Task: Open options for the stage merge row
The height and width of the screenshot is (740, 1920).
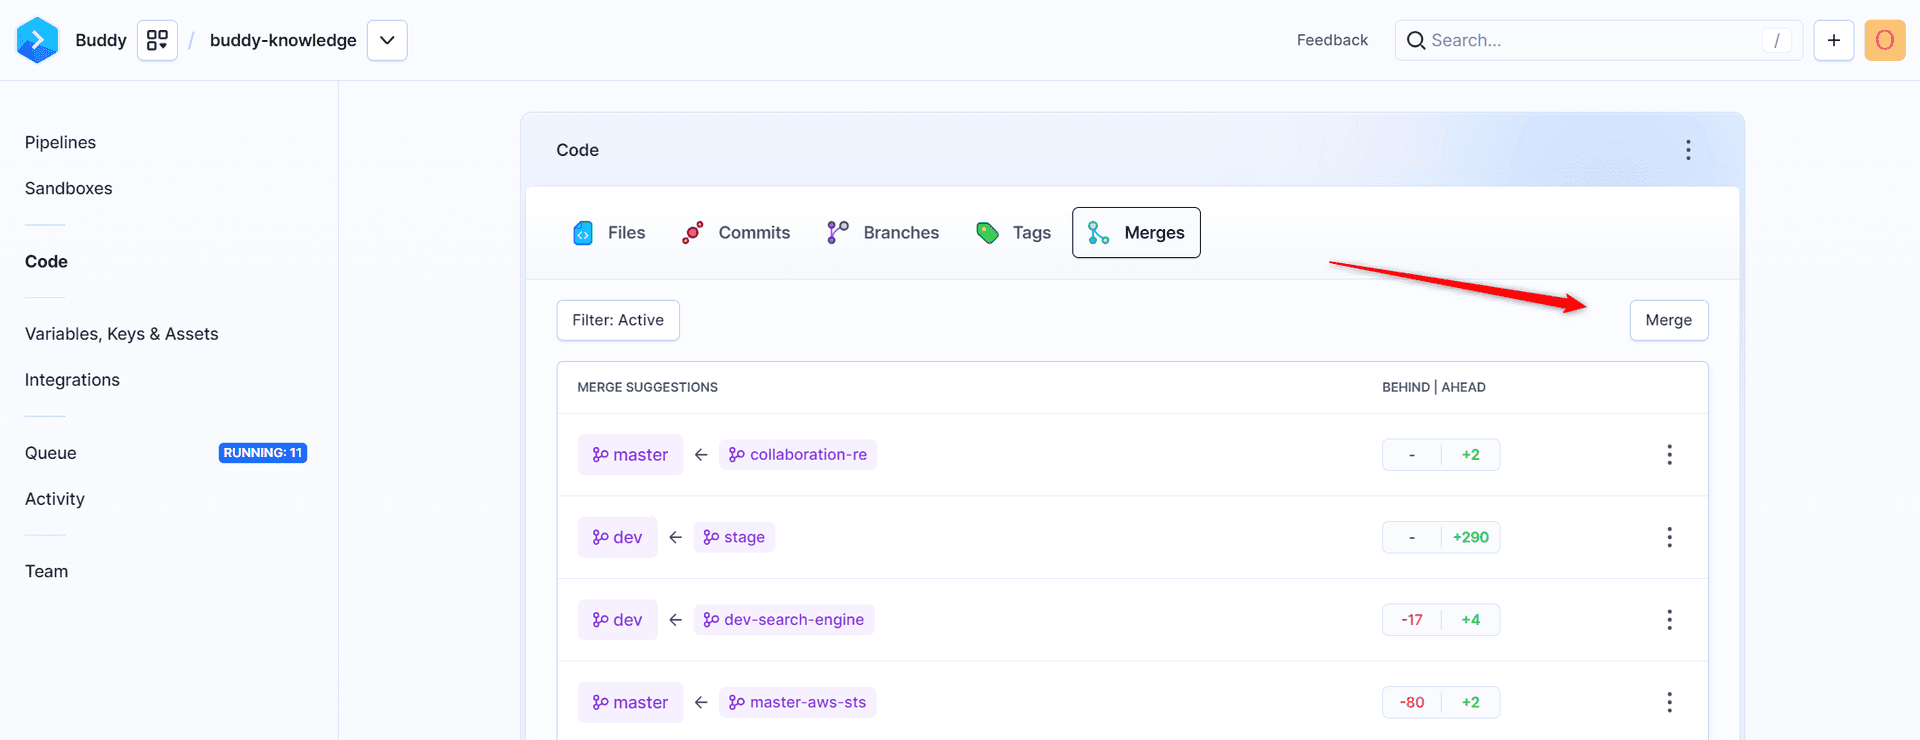Action: point(1669,537)
